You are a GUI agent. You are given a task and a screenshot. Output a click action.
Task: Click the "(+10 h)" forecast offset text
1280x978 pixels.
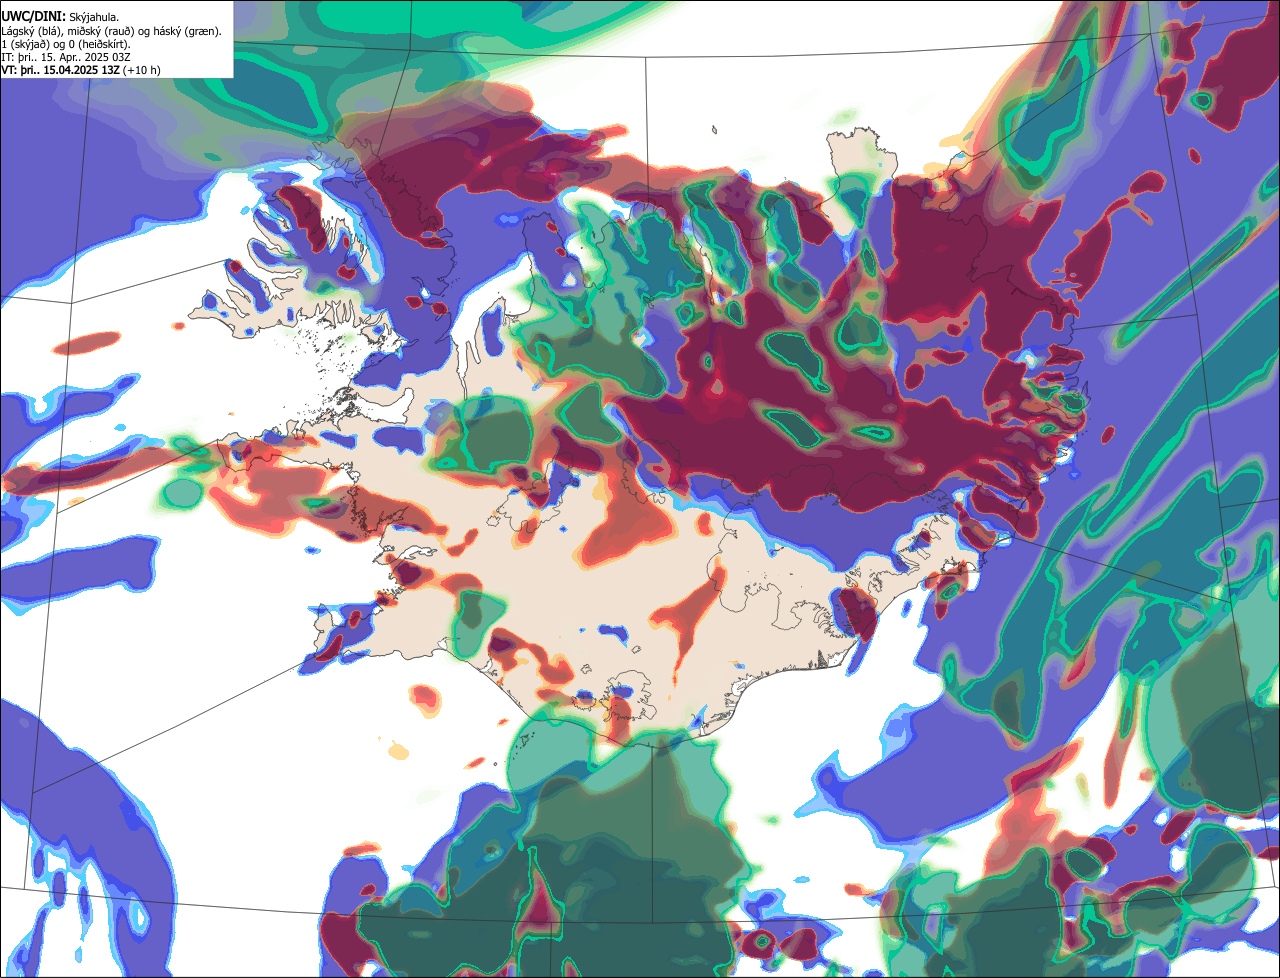click(142, 70)
